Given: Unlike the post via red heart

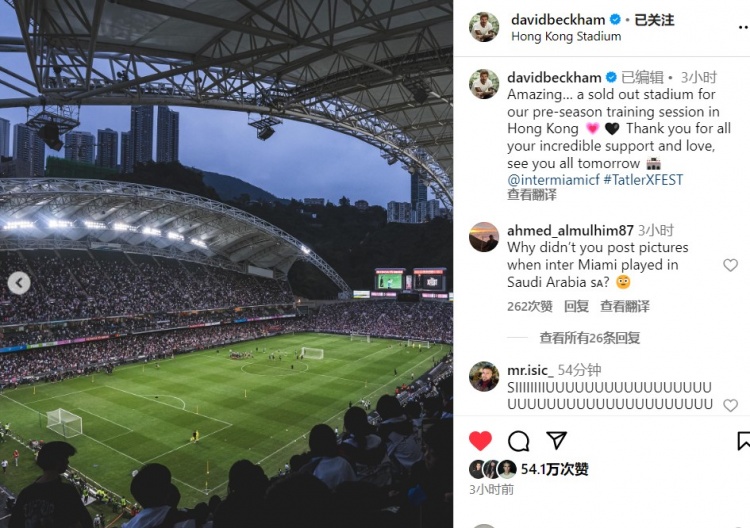Looking at the screenshot, I should [480, 440].
